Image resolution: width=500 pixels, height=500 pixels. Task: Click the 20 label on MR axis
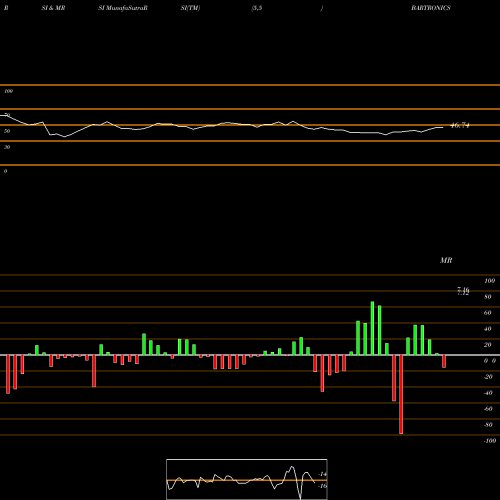click(488, 345)
